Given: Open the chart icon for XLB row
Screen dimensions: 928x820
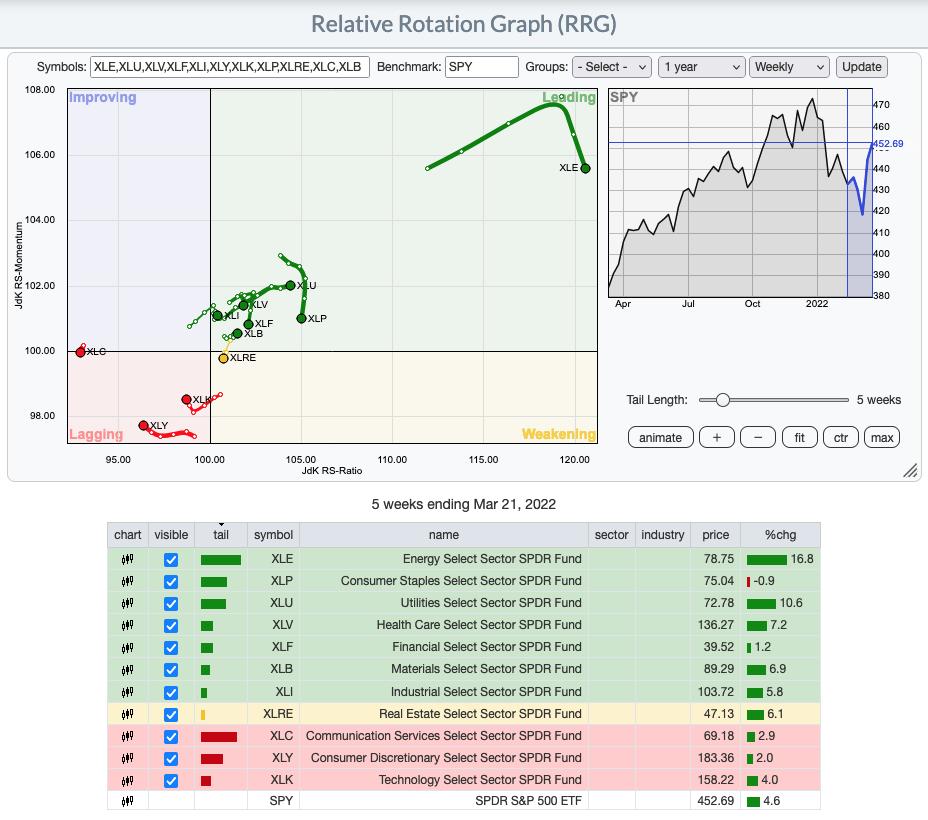Looking at the screenshot, I should (127, 669).
